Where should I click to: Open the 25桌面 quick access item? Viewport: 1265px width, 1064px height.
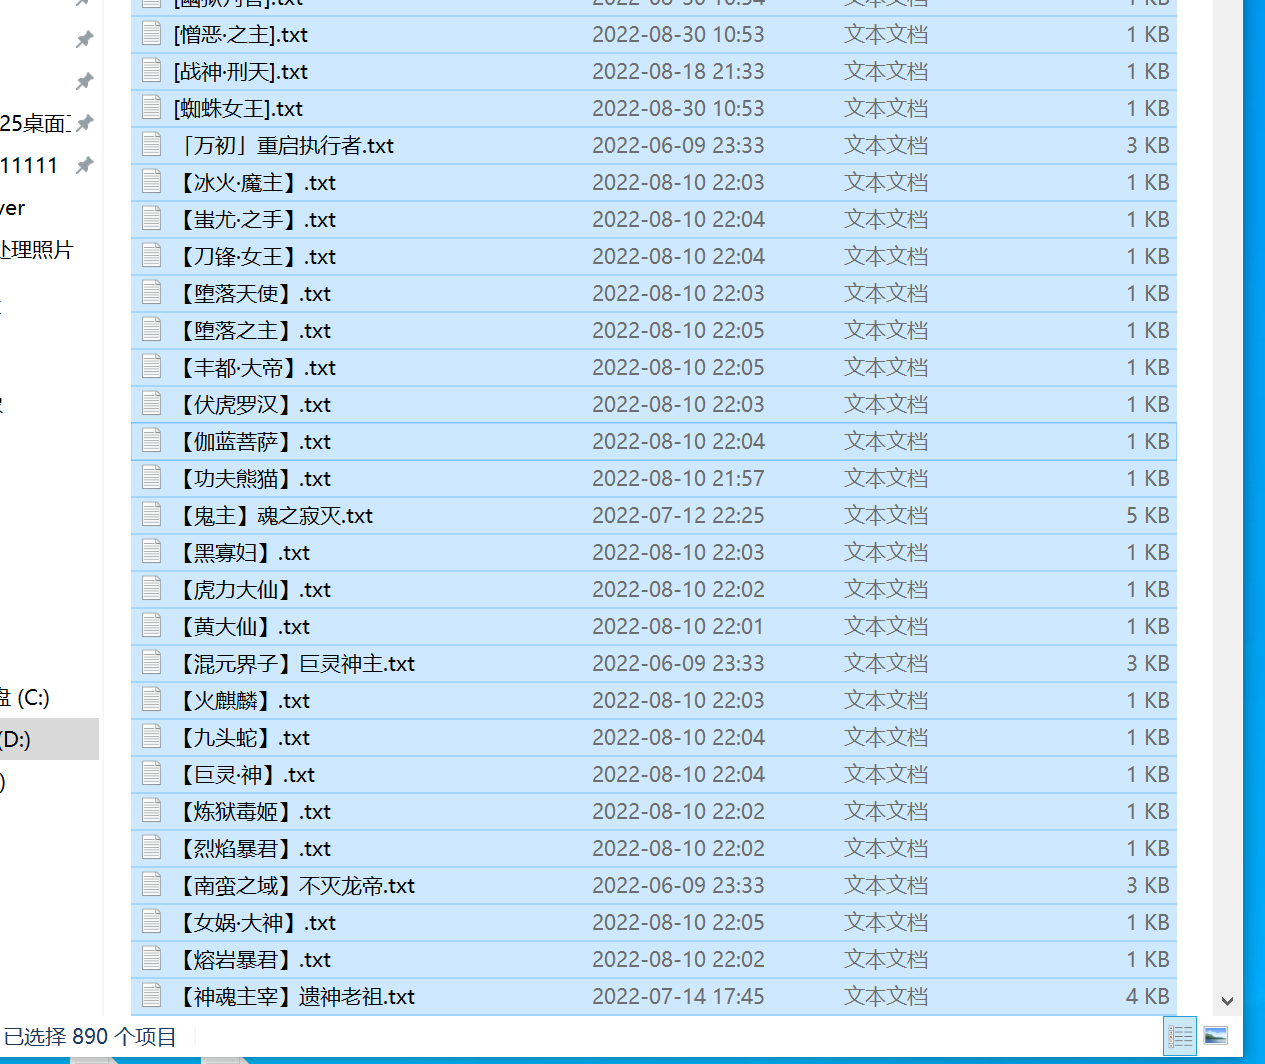(35, 124)
